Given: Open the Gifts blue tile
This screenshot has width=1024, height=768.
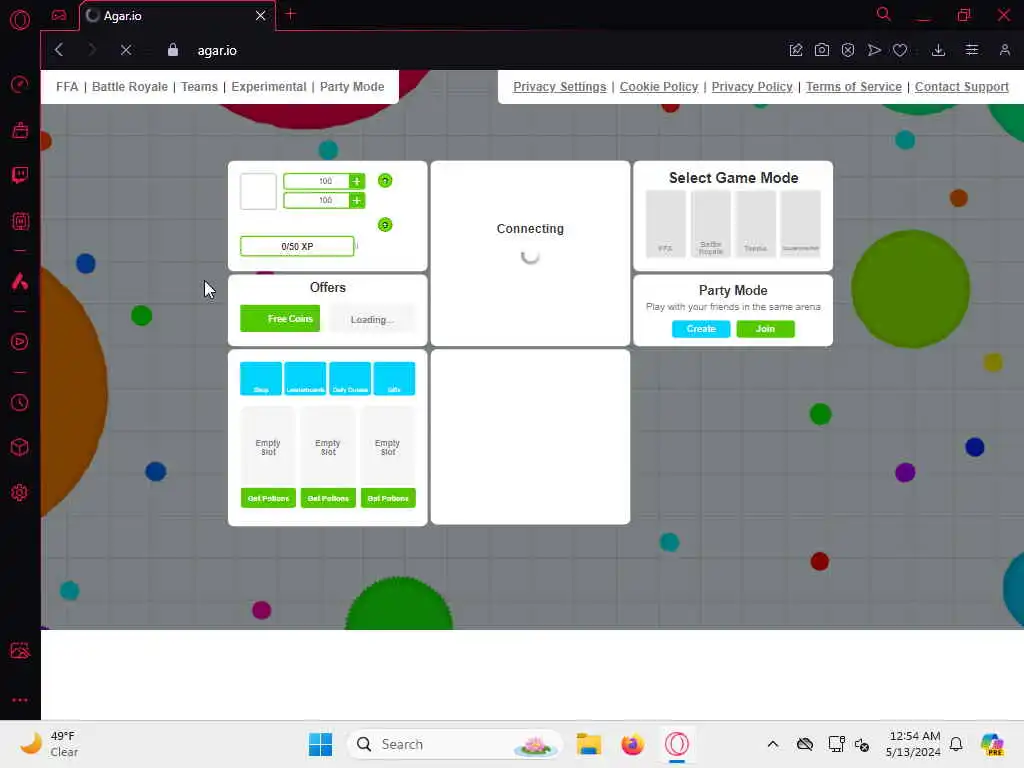Looking at the screenshot, I should point(394,379).
